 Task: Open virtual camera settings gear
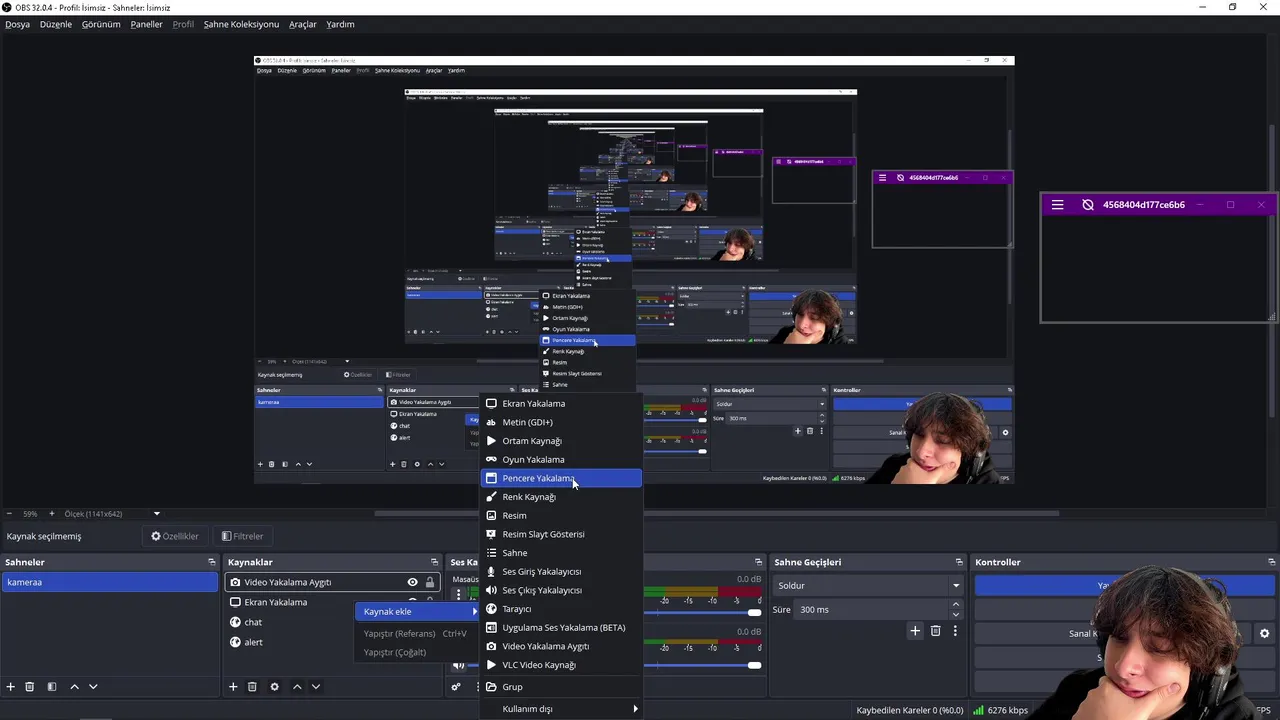coord(1264,633)
